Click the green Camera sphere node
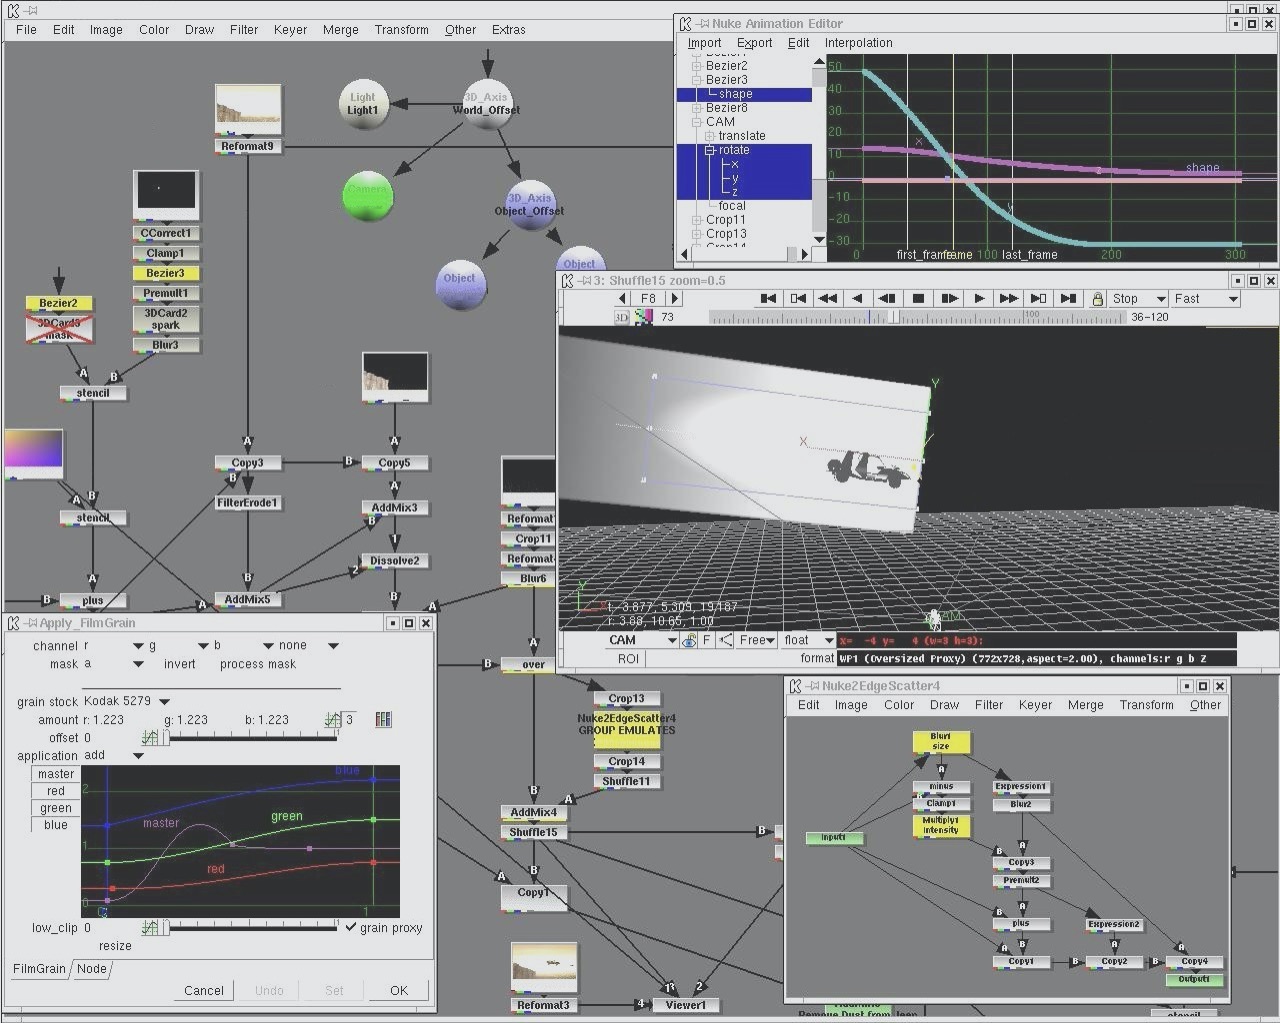Image resolution: width=1280 pixels, height=1023 pixels. coord(369,194)
